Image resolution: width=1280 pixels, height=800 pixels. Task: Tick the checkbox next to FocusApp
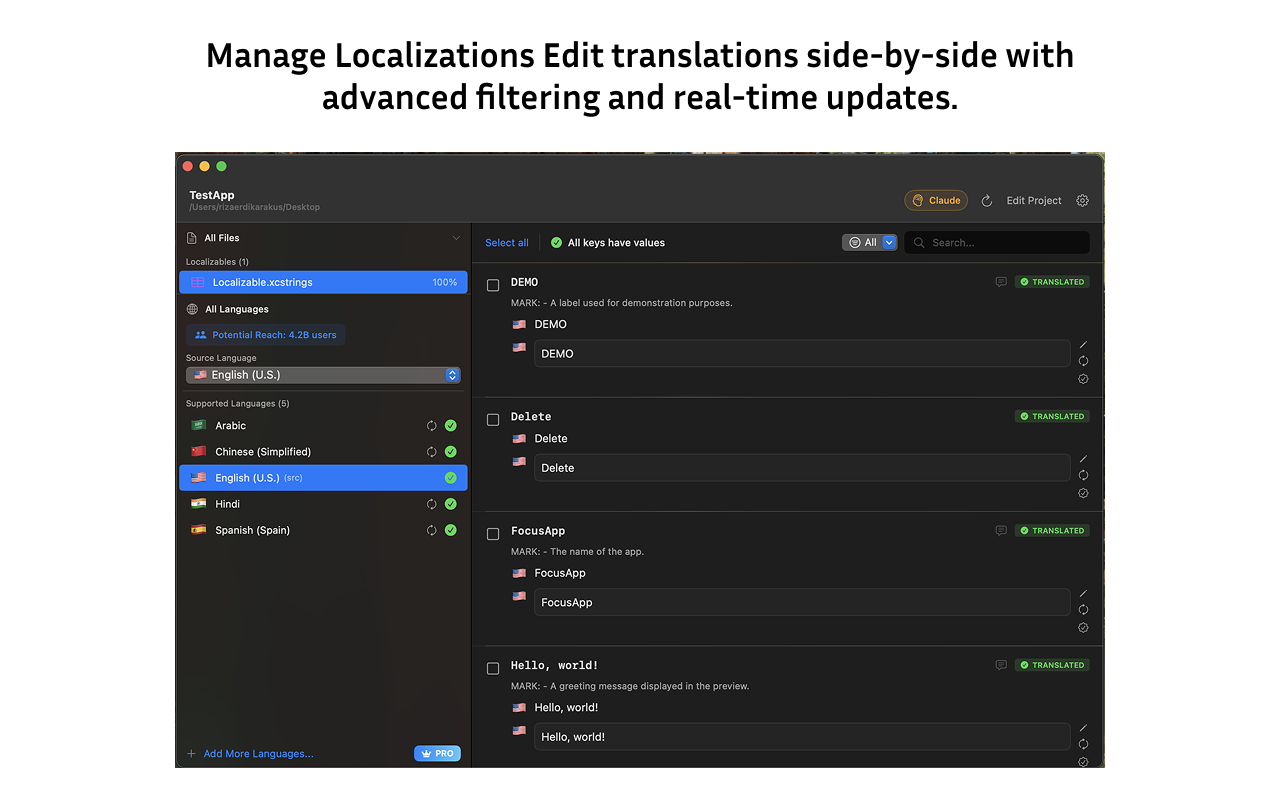tap(492, 533)
